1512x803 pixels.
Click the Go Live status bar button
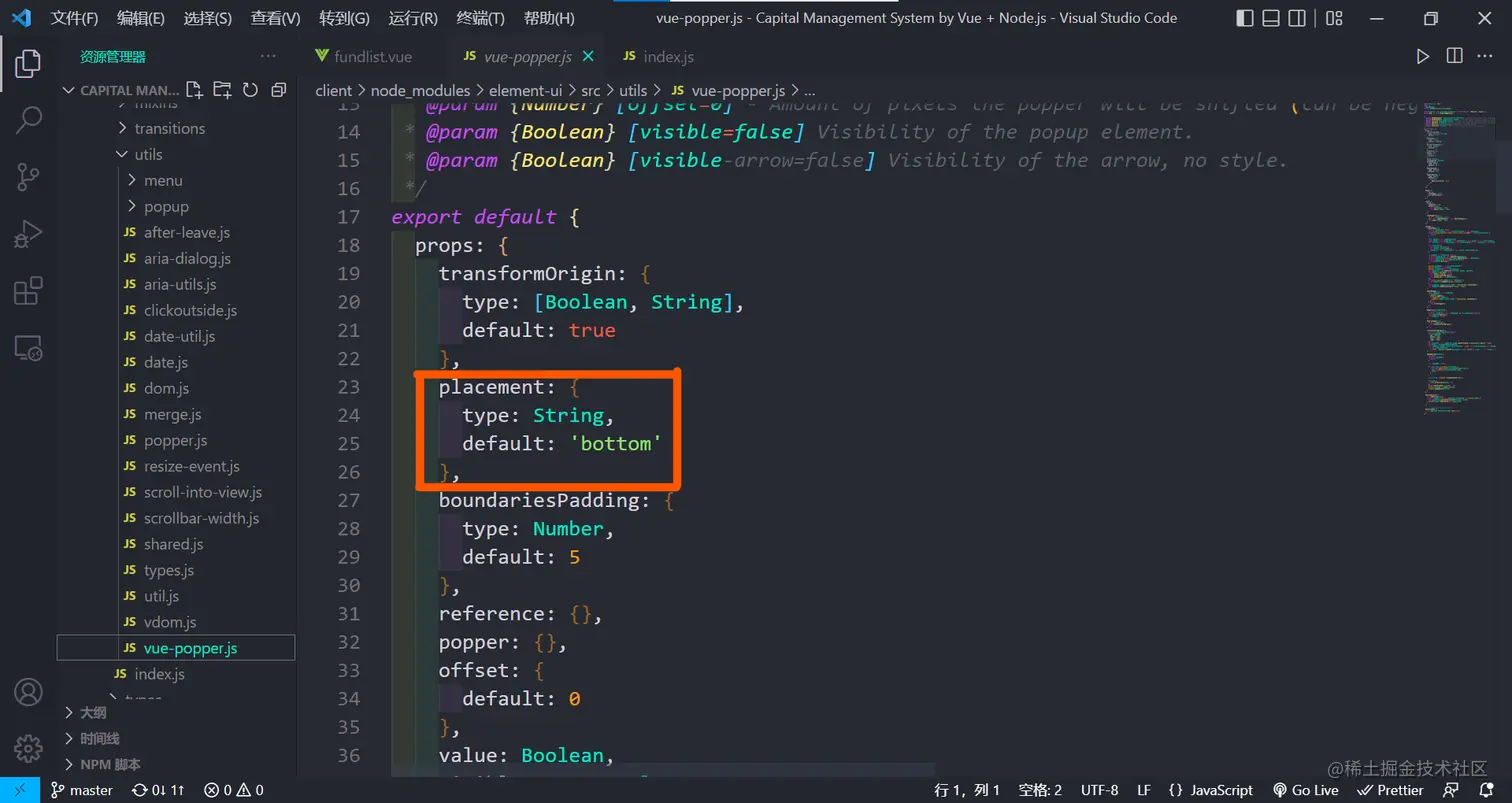coord(1306,790)
